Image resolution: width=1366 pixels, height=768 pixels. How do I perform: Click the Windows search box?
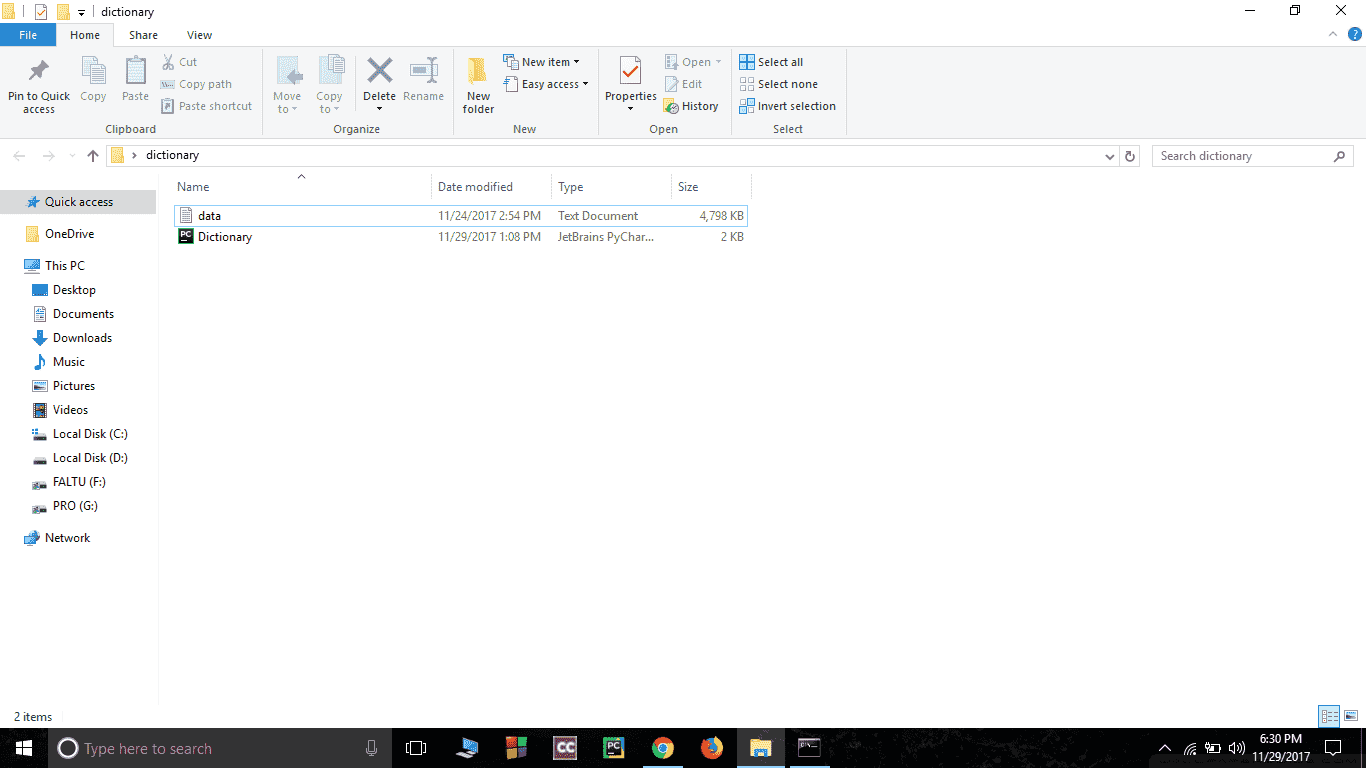coord(218,748)
